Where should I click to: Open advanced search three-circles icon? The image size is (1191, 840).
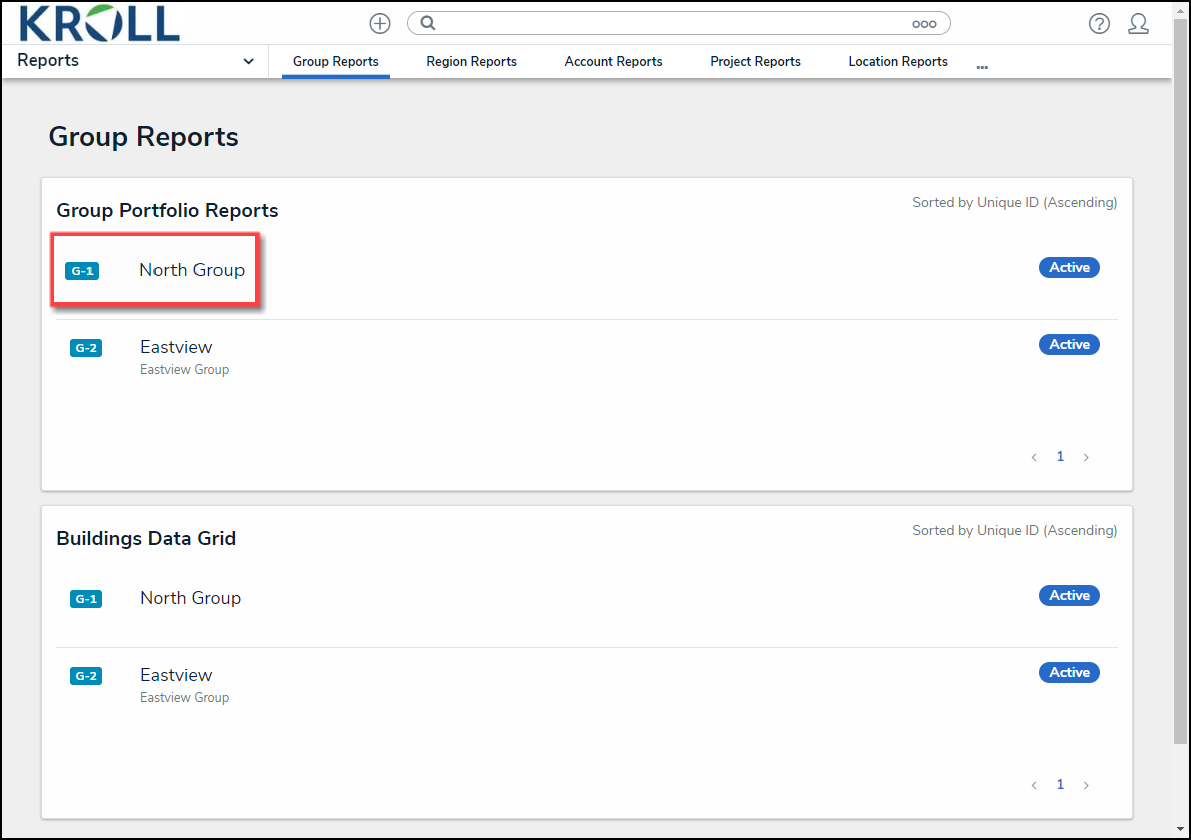pos(924,24)
